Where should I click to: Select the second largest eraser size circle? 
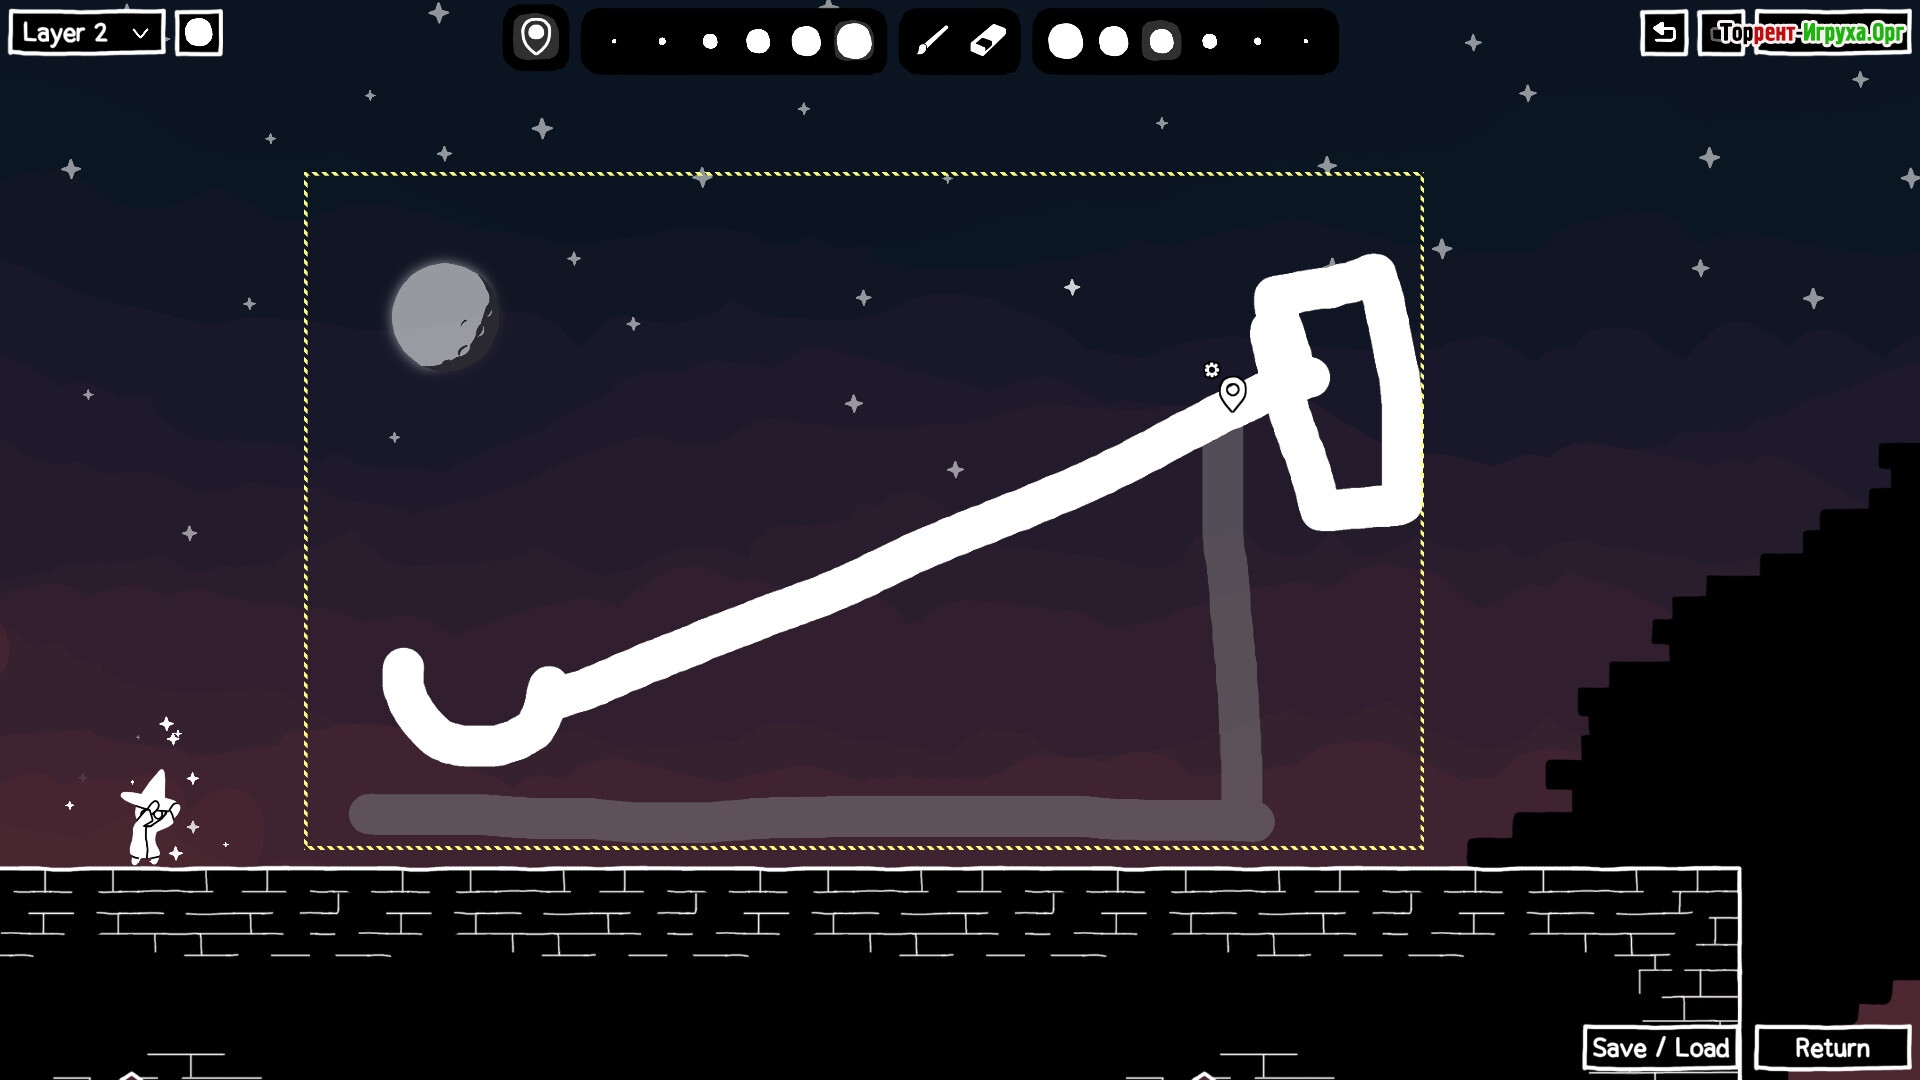coord(1113,42)
